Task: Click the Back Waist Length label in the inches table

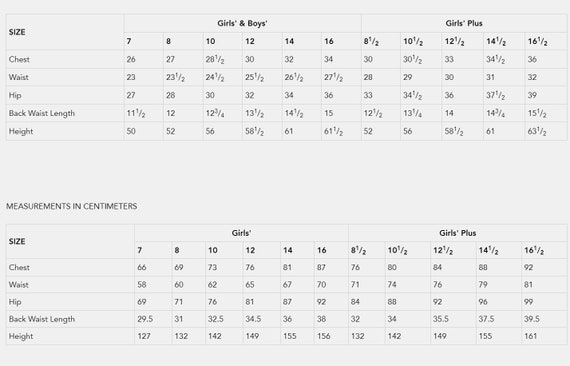Action: tap(42, 113)
